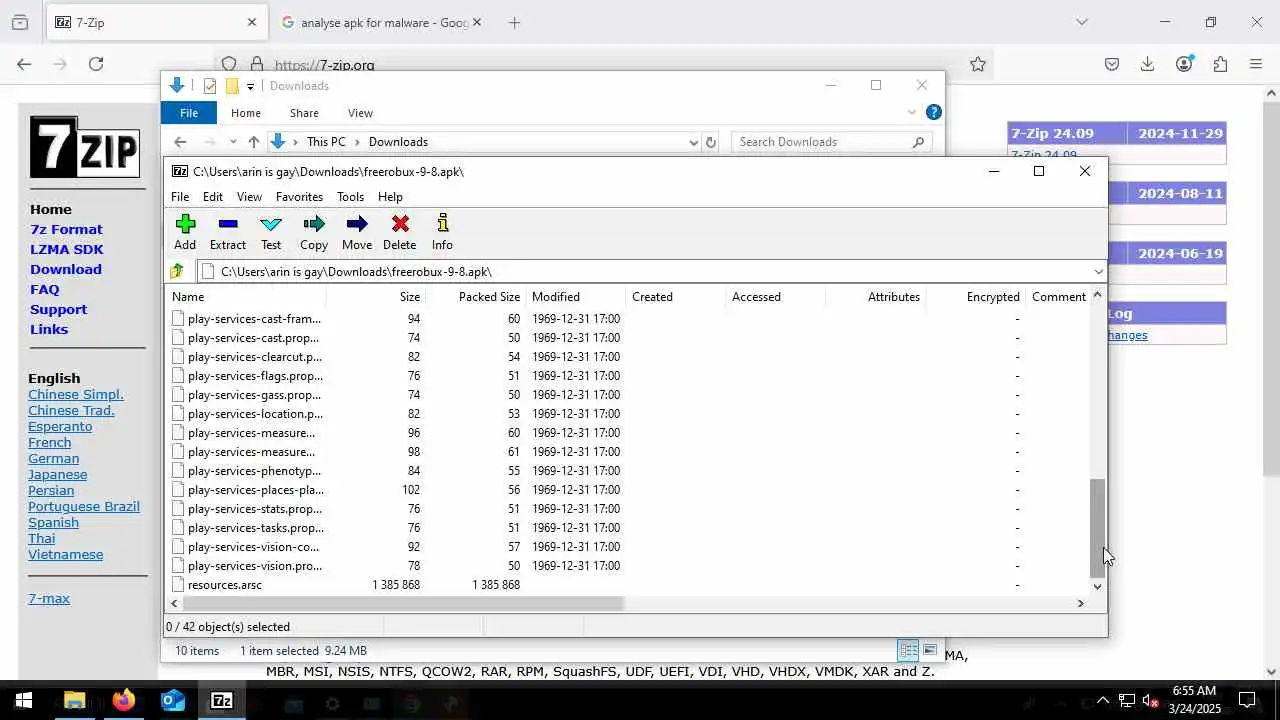Open Favorites menu in 7-Zip
The width and height of the screenshot is (1280, 720).
299,197
